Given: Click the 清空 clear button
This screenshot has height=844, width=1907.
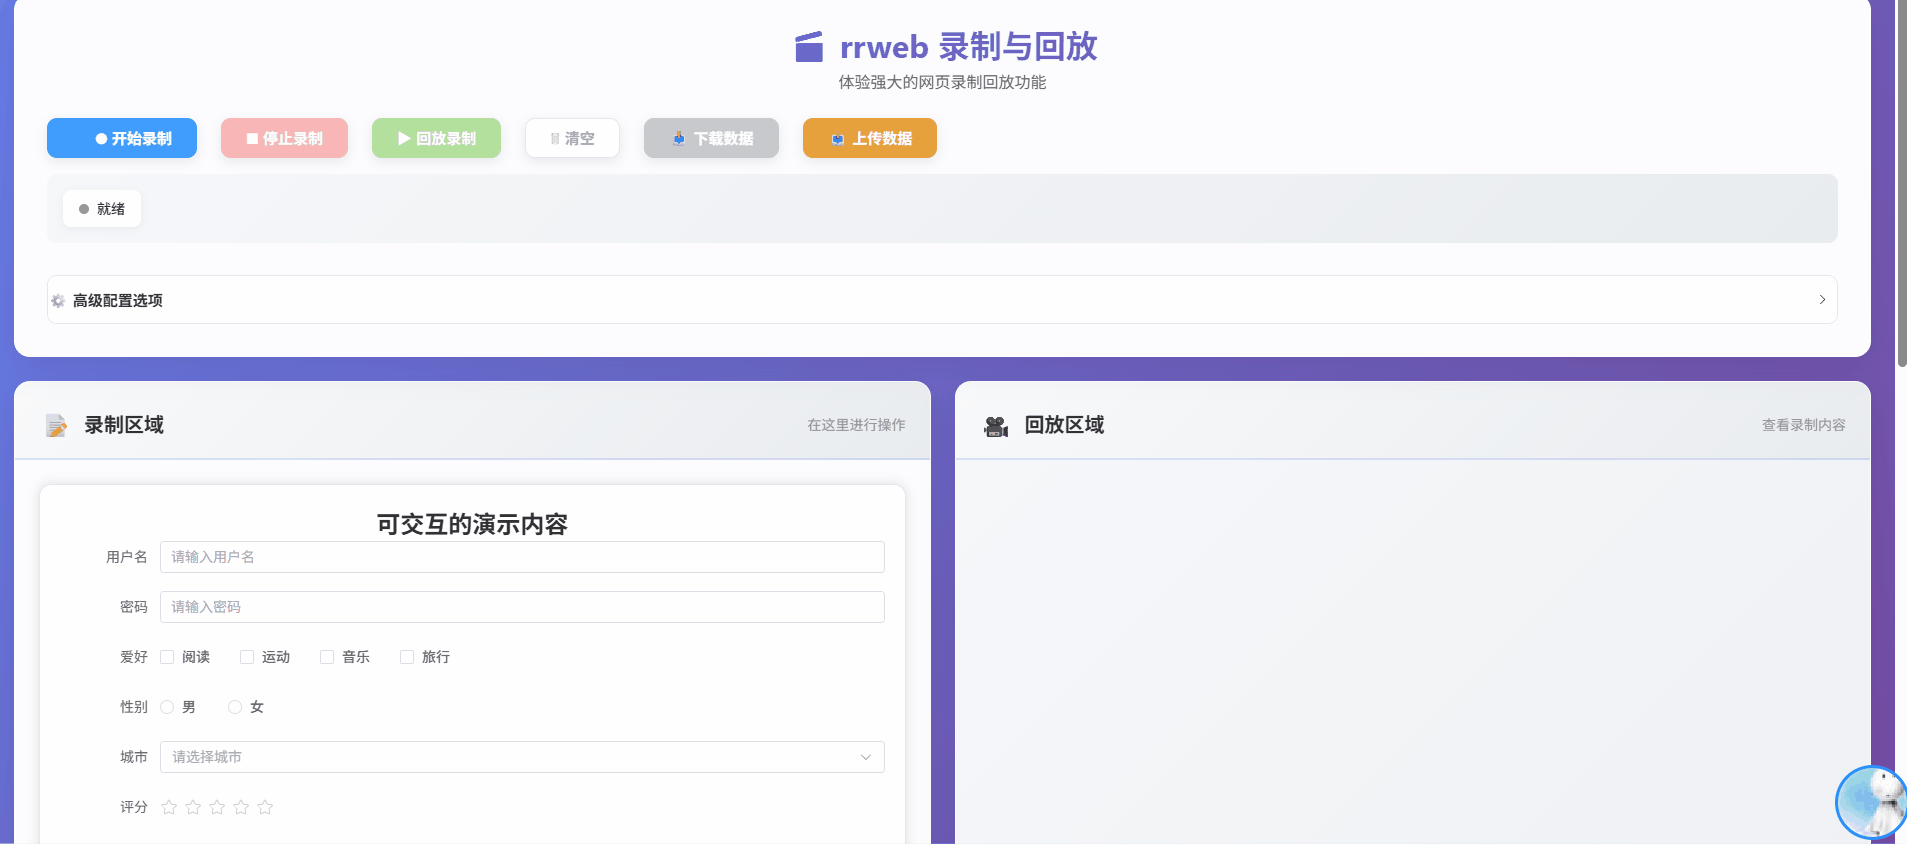Looking at the screenshot, I should coord(572,138).
